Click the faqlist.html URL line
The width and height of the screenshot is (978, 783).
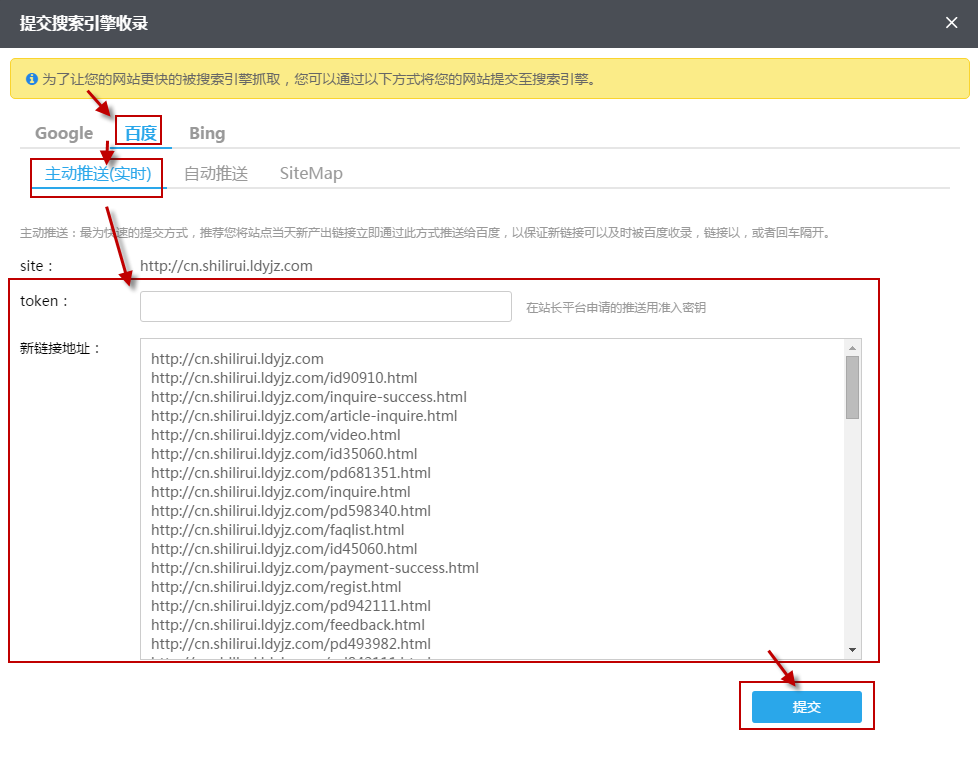click(x=277, y=530)
